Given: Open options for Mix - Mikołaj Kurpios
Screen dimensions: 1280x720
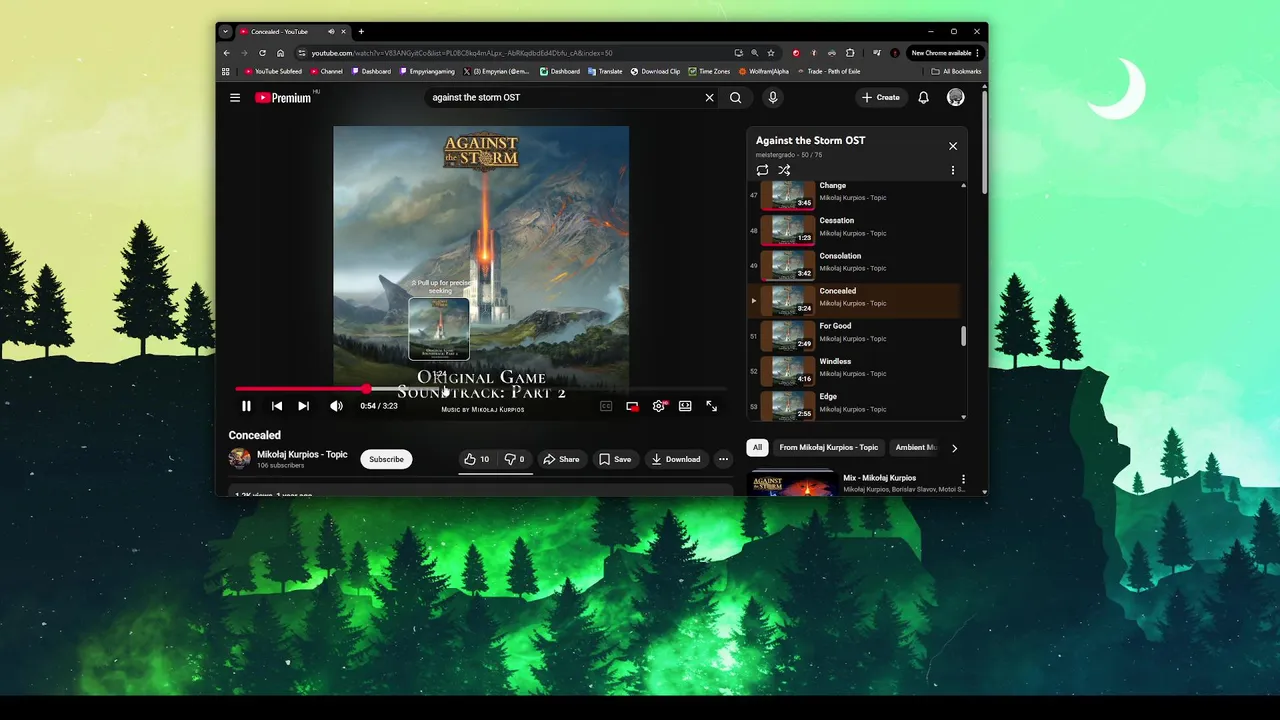Looking at the screenshot, I should [x=963, y=480].
